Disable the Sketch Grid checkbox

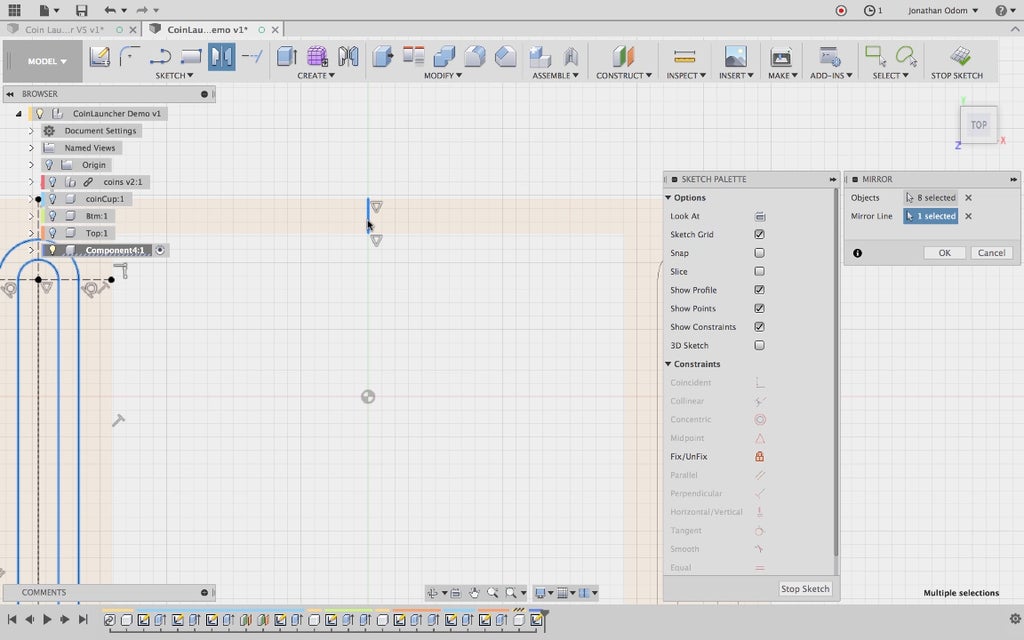[x=759, y=234]
